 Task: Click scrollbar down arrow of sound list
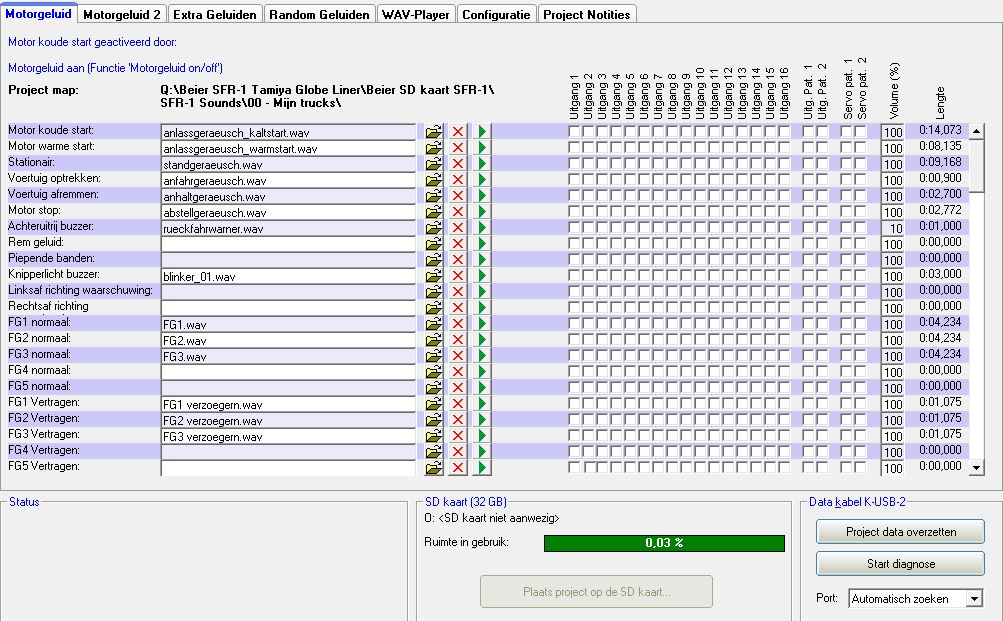976,468
